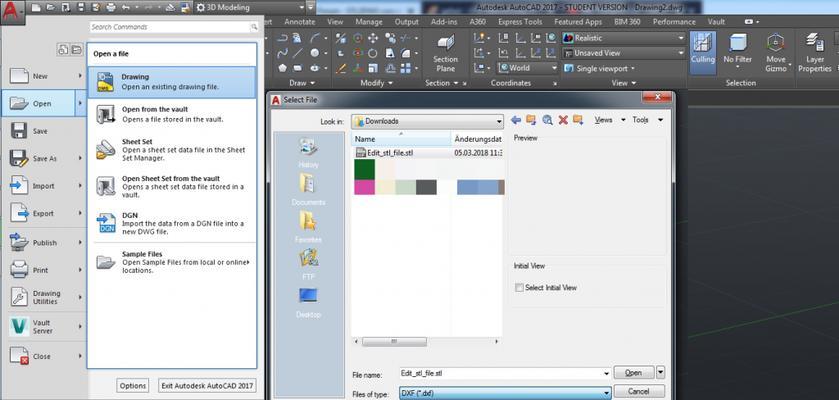Image resolution: width=839 pixels, height=400 pixels.
Task: Open the Import submenu
Action: tap(43, 186)
